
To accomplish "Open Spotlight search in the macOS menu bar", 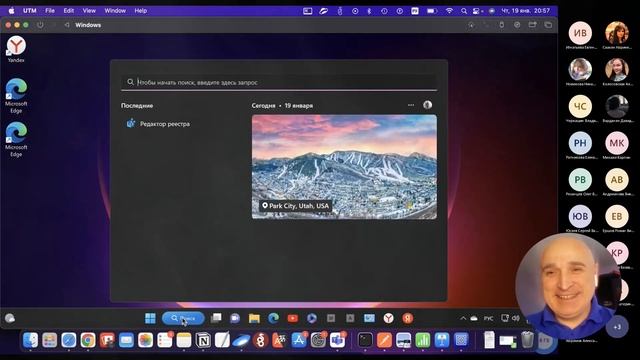I will [464, 11].
